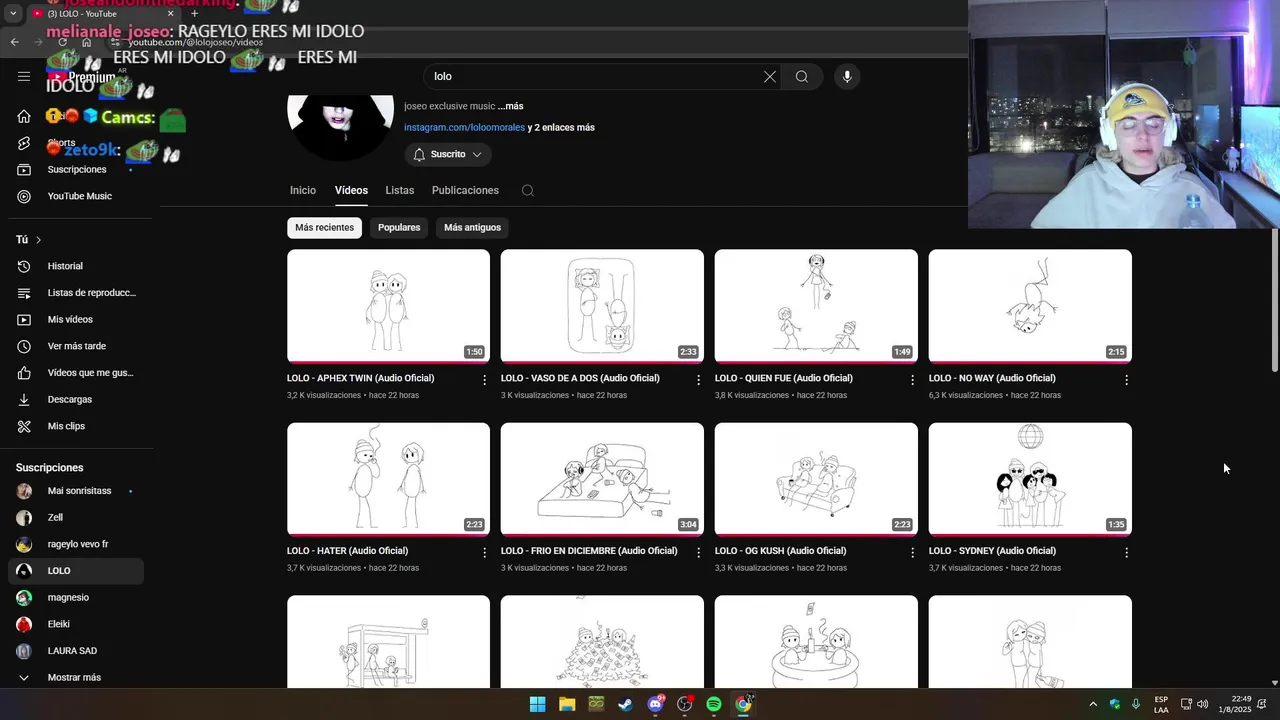Viewport: 1280px width, 720px height.
Task: Switch to the Listas channel tab
Action: (399, 190)
